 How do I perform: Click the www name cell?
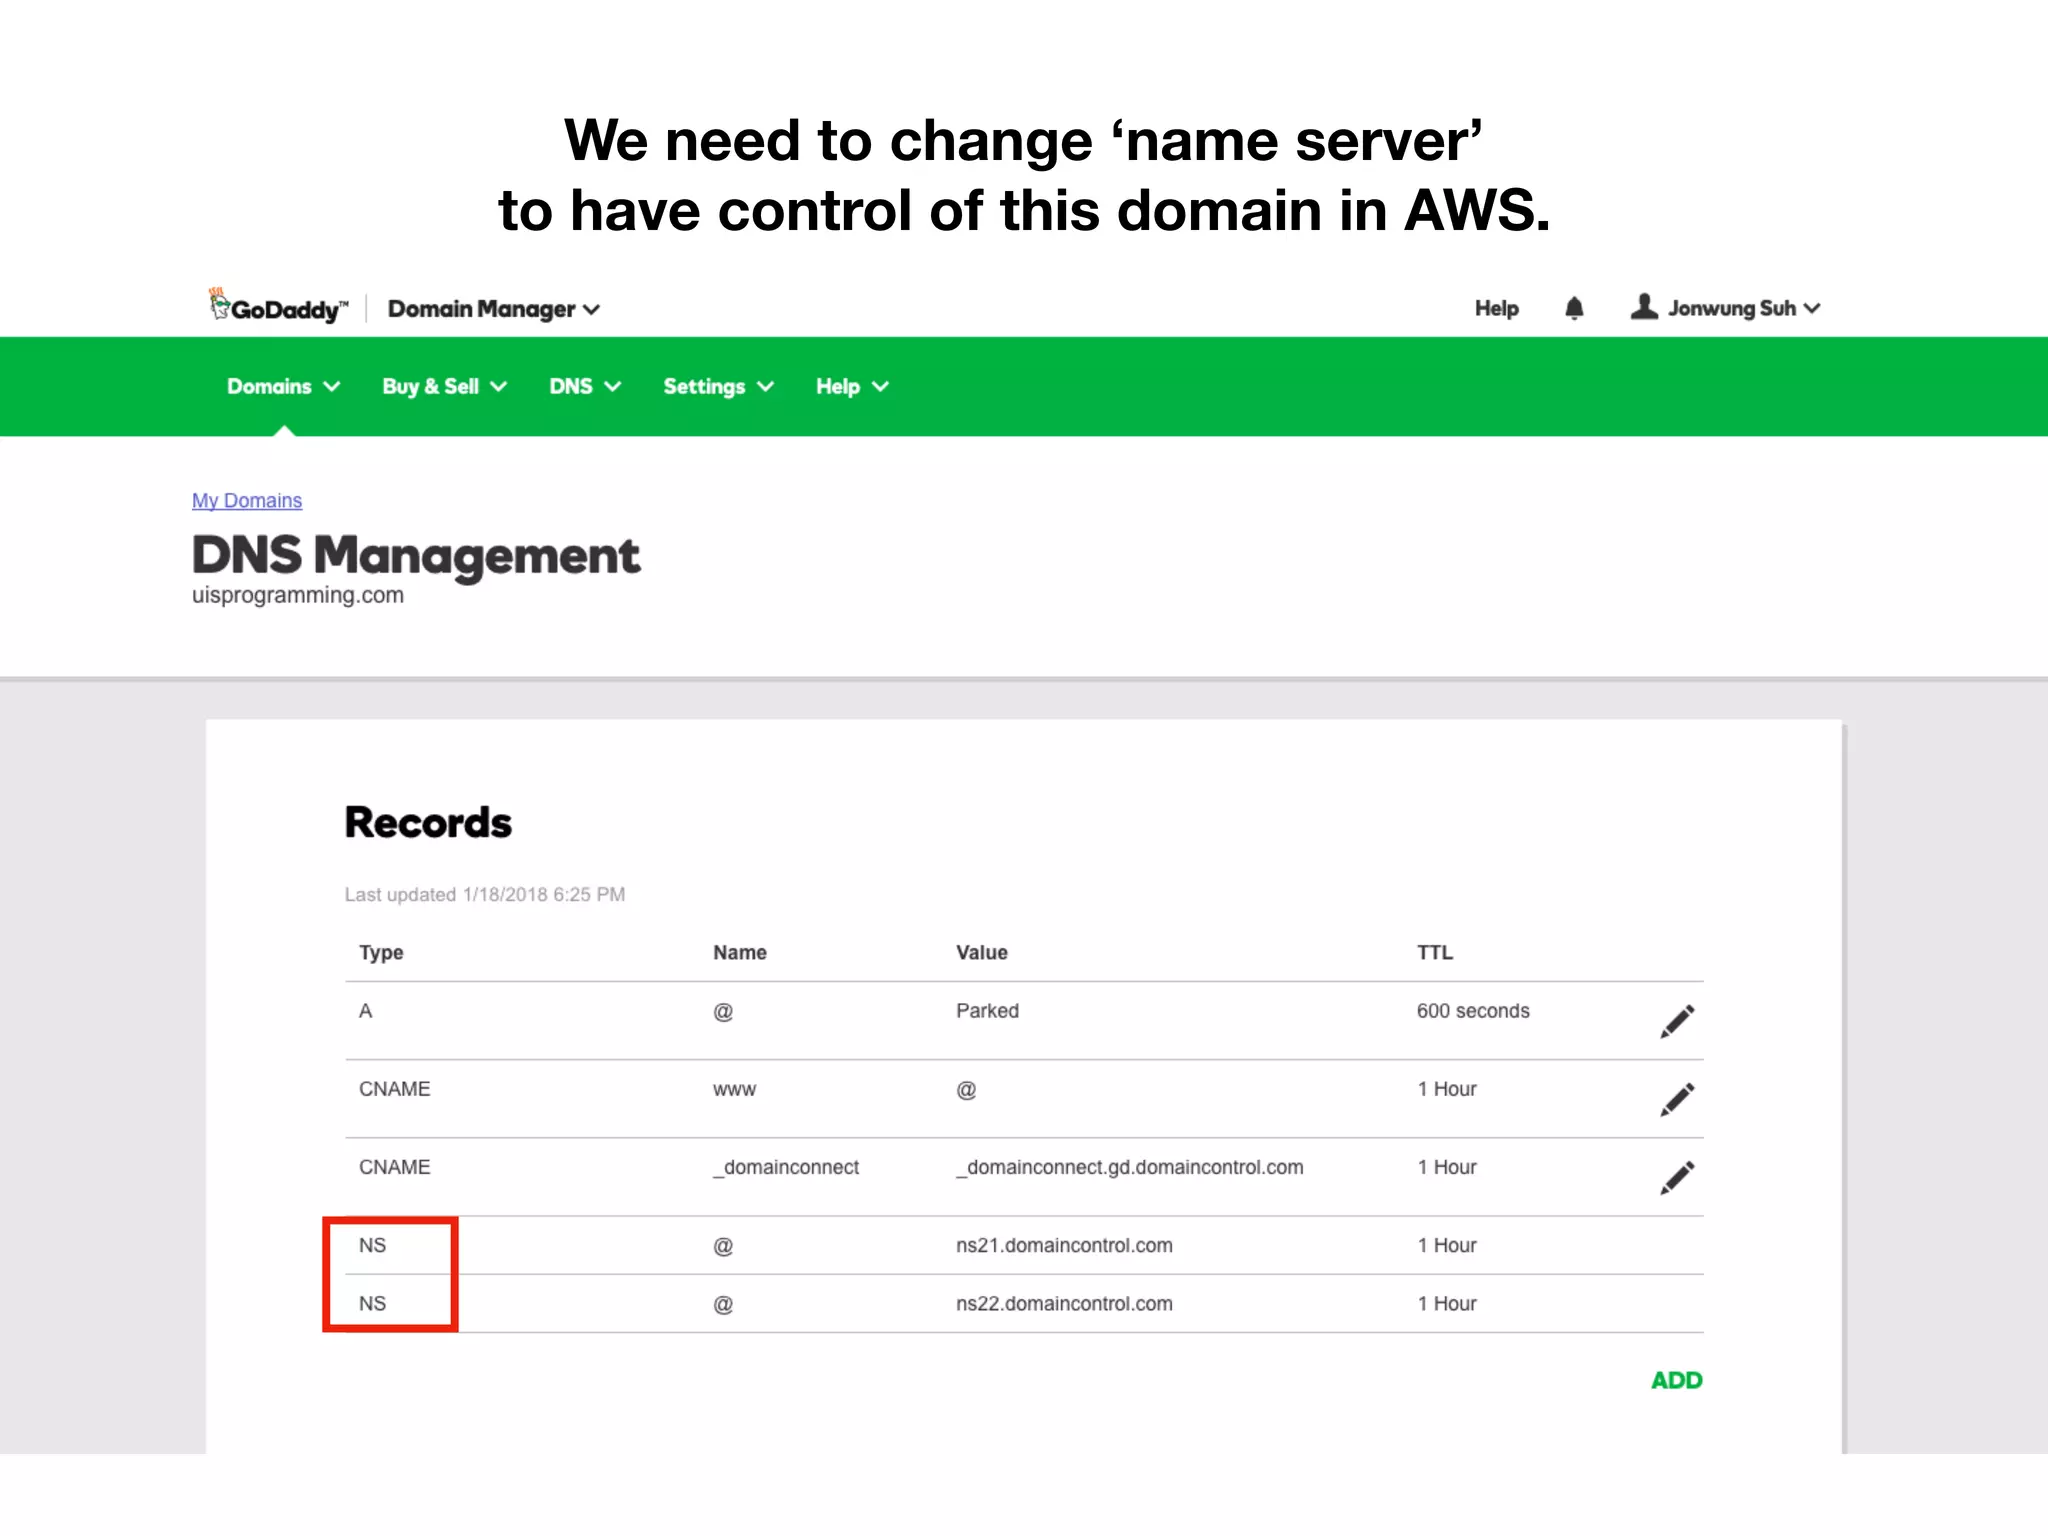pos(734,1089)
